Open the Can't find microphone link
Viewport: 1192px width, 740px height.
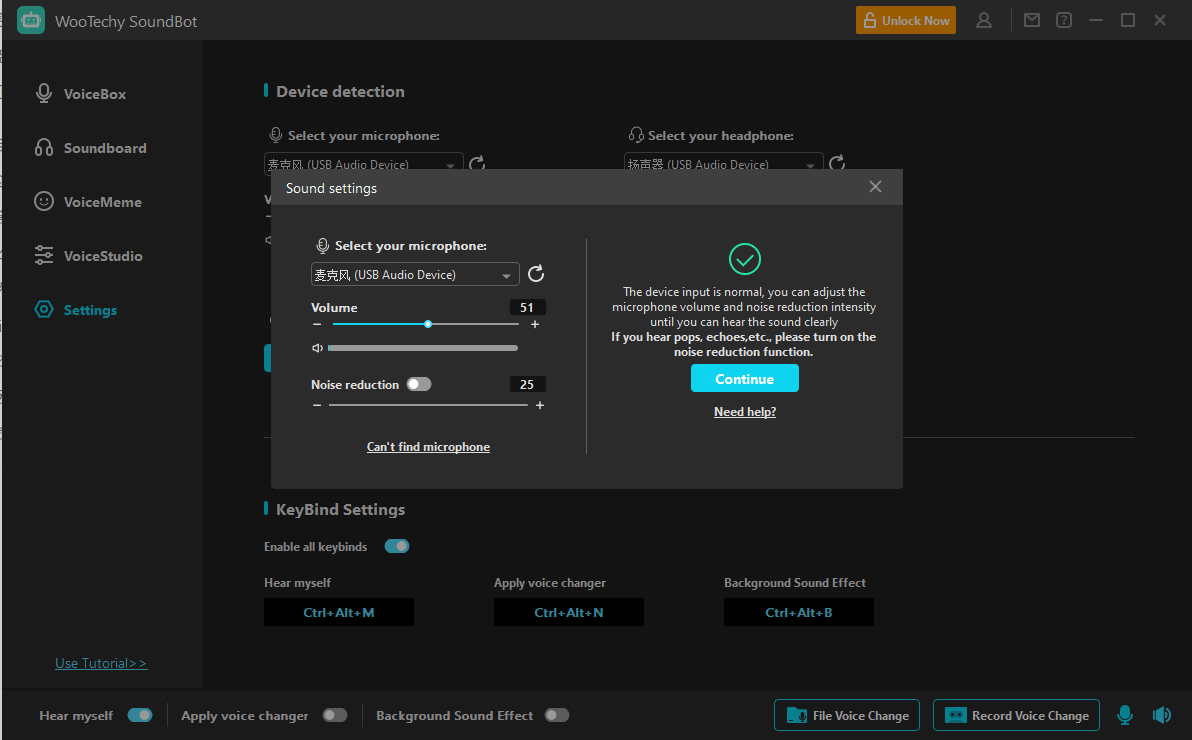click(x=428, y=447)
